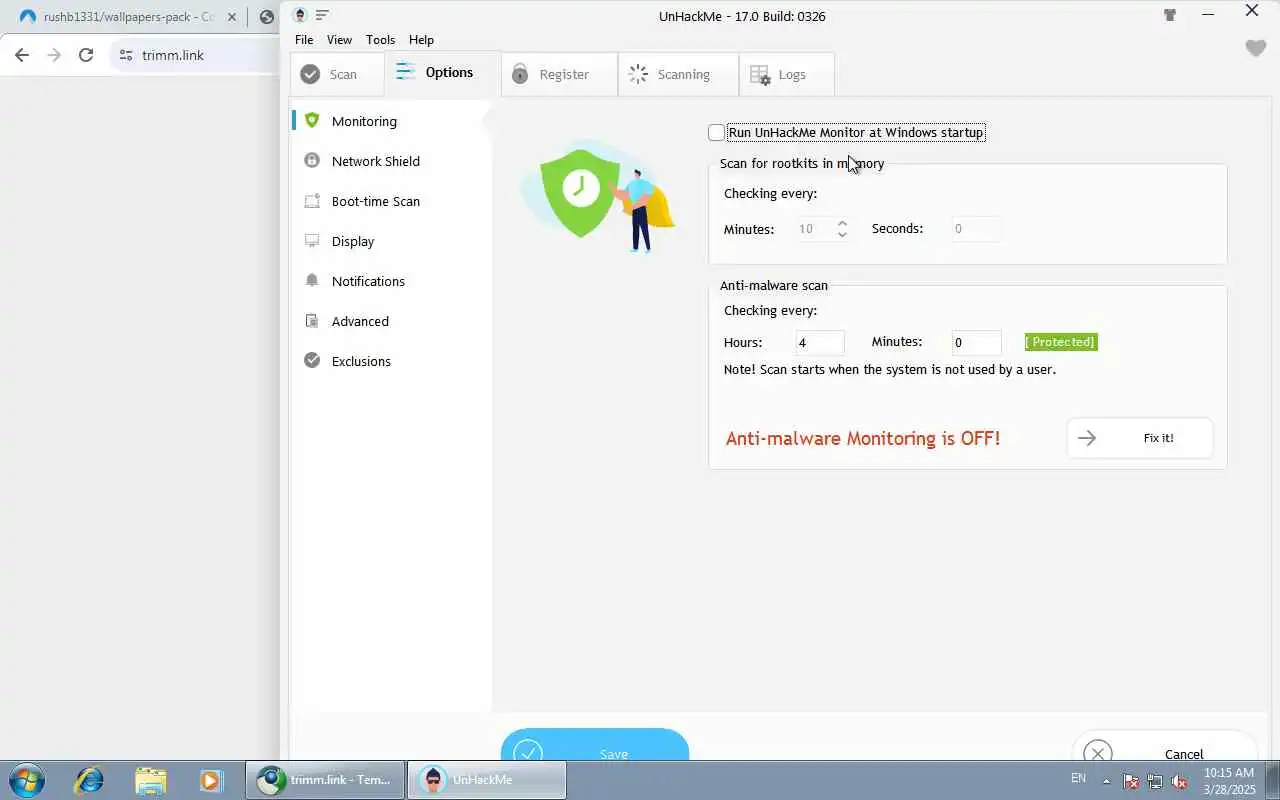Click the Advanced settings icon
Viewport: 1280px width, 800px height.
(x=312, y=320)
